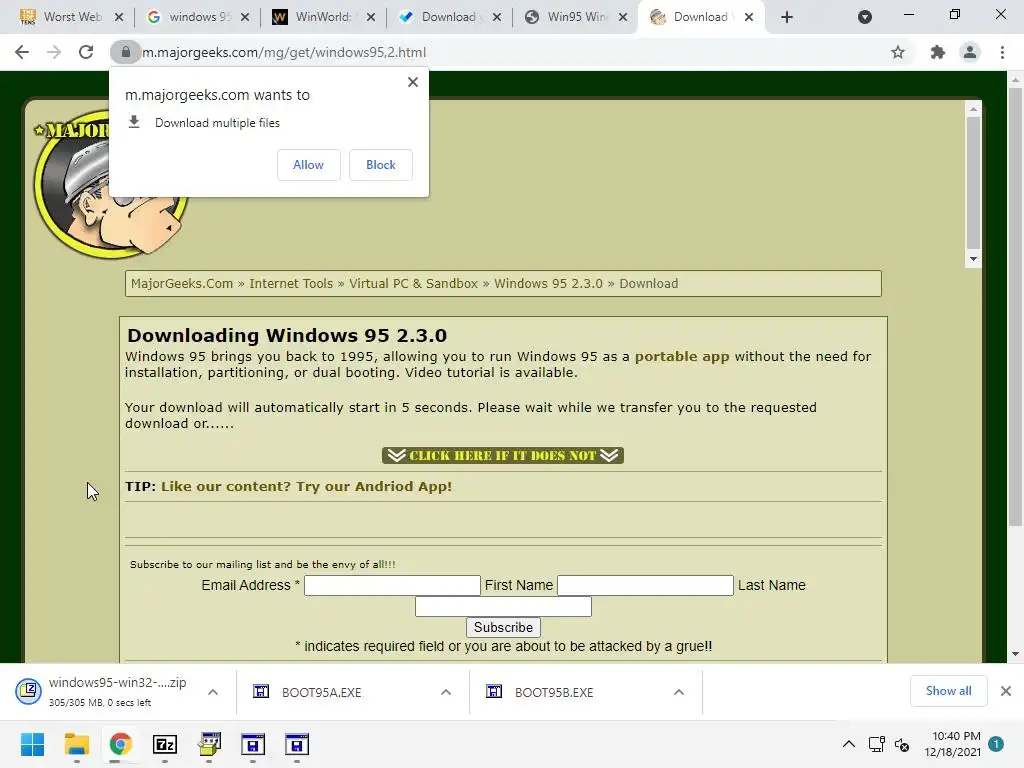The width and height of the screenshot is (1024, 768).
Task: Click the MajorGeeks.Com breadcrumb link
Action: (x=182, y=283)
